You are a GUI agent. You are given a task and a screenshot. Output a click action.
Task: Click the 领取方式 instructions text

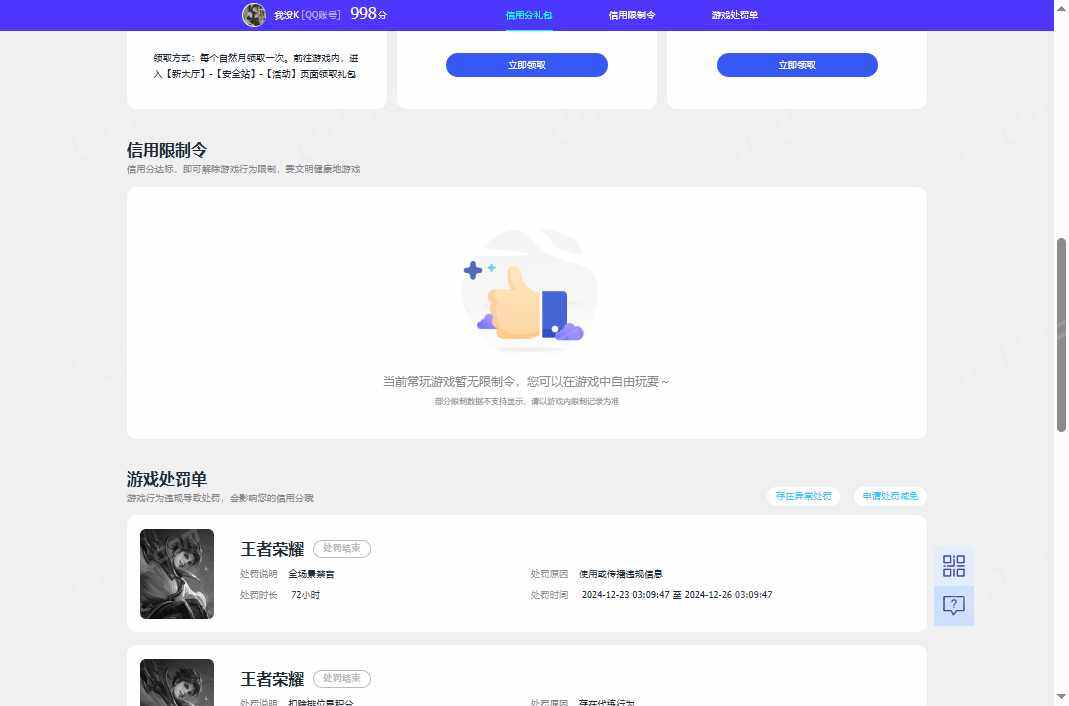256,66
